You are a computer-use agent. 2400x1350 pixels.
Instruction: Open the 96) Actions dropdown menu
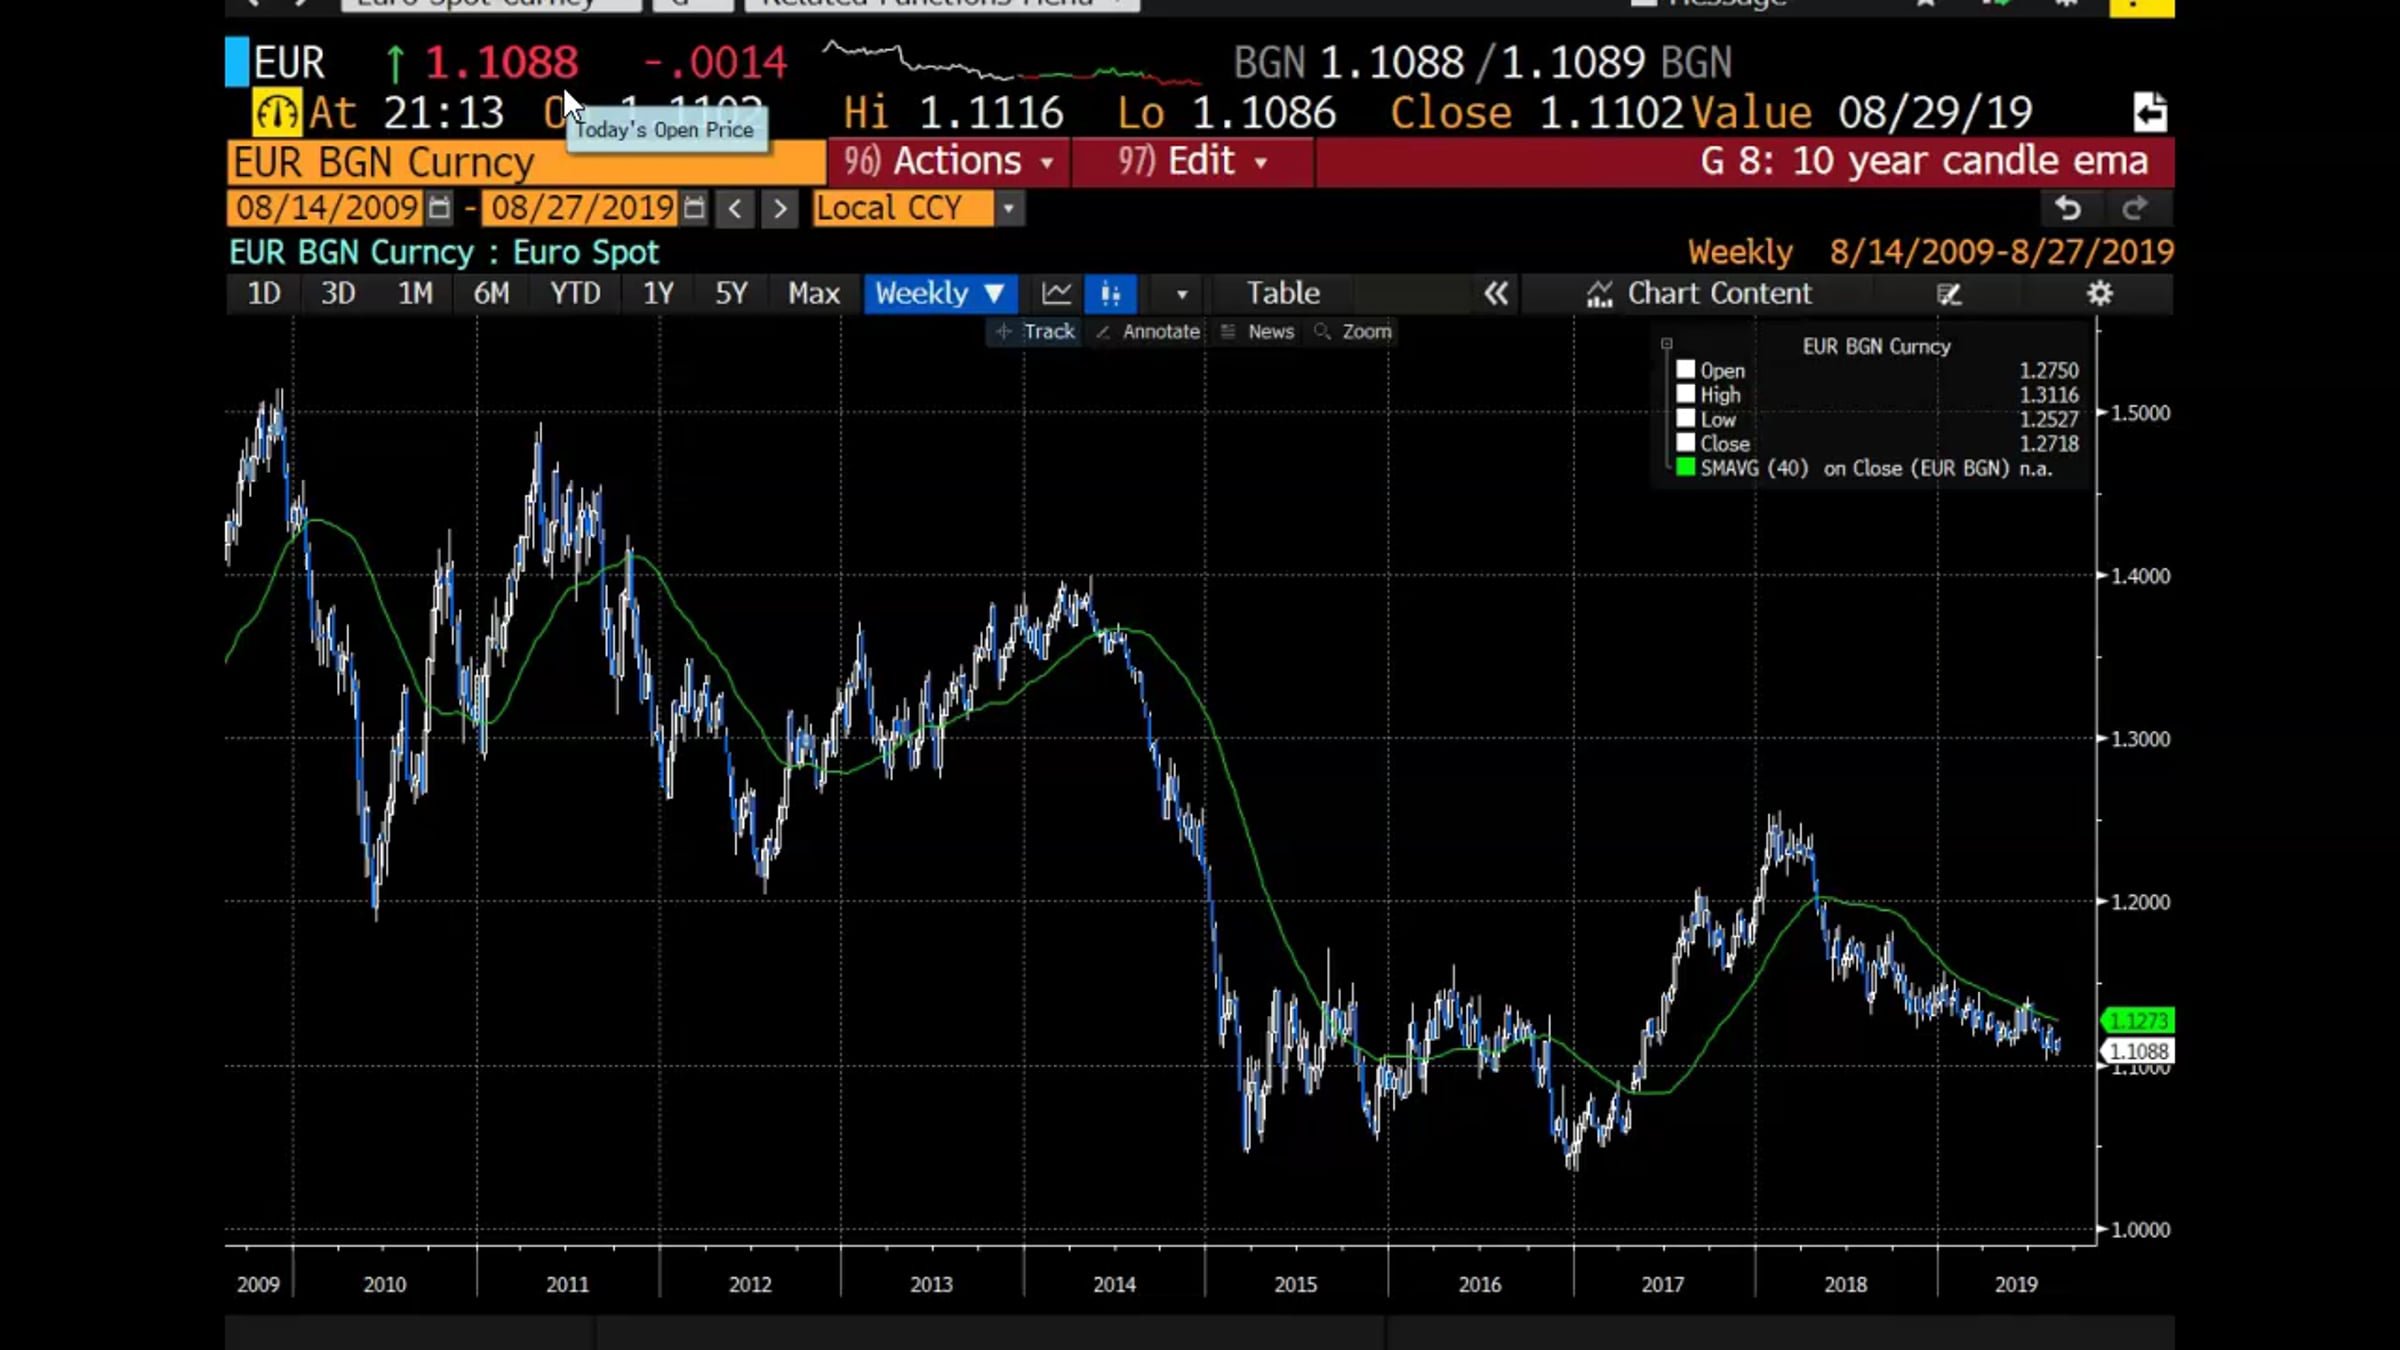(x=948, y=162)
